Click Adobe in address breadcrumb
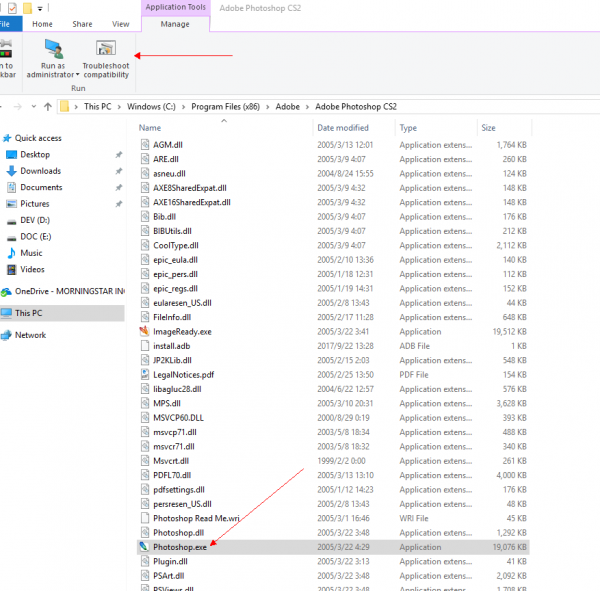Screen dimensions: 600x591 tap(287, 106)
